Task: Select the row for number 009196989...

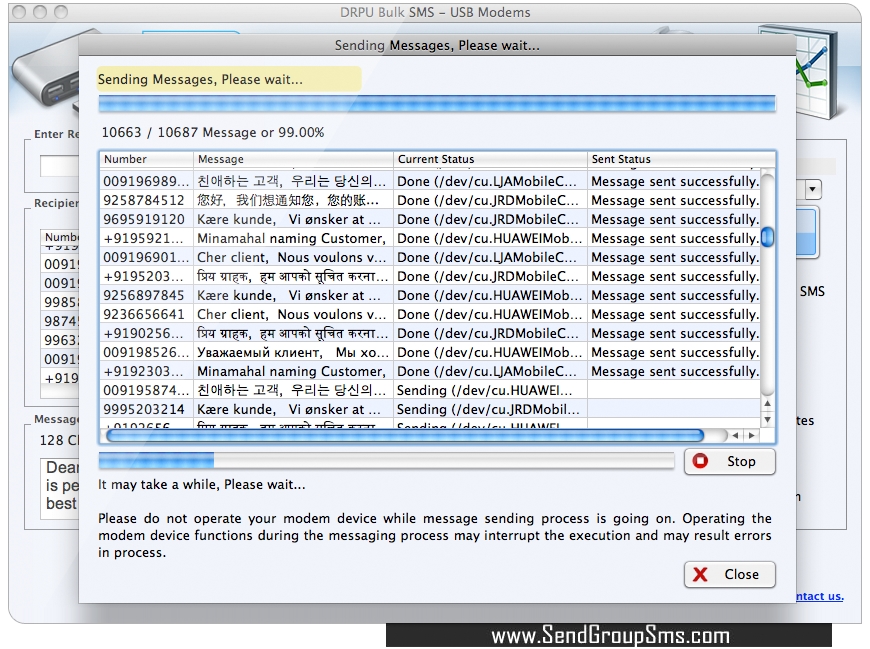Action: (x=430, y=181)
